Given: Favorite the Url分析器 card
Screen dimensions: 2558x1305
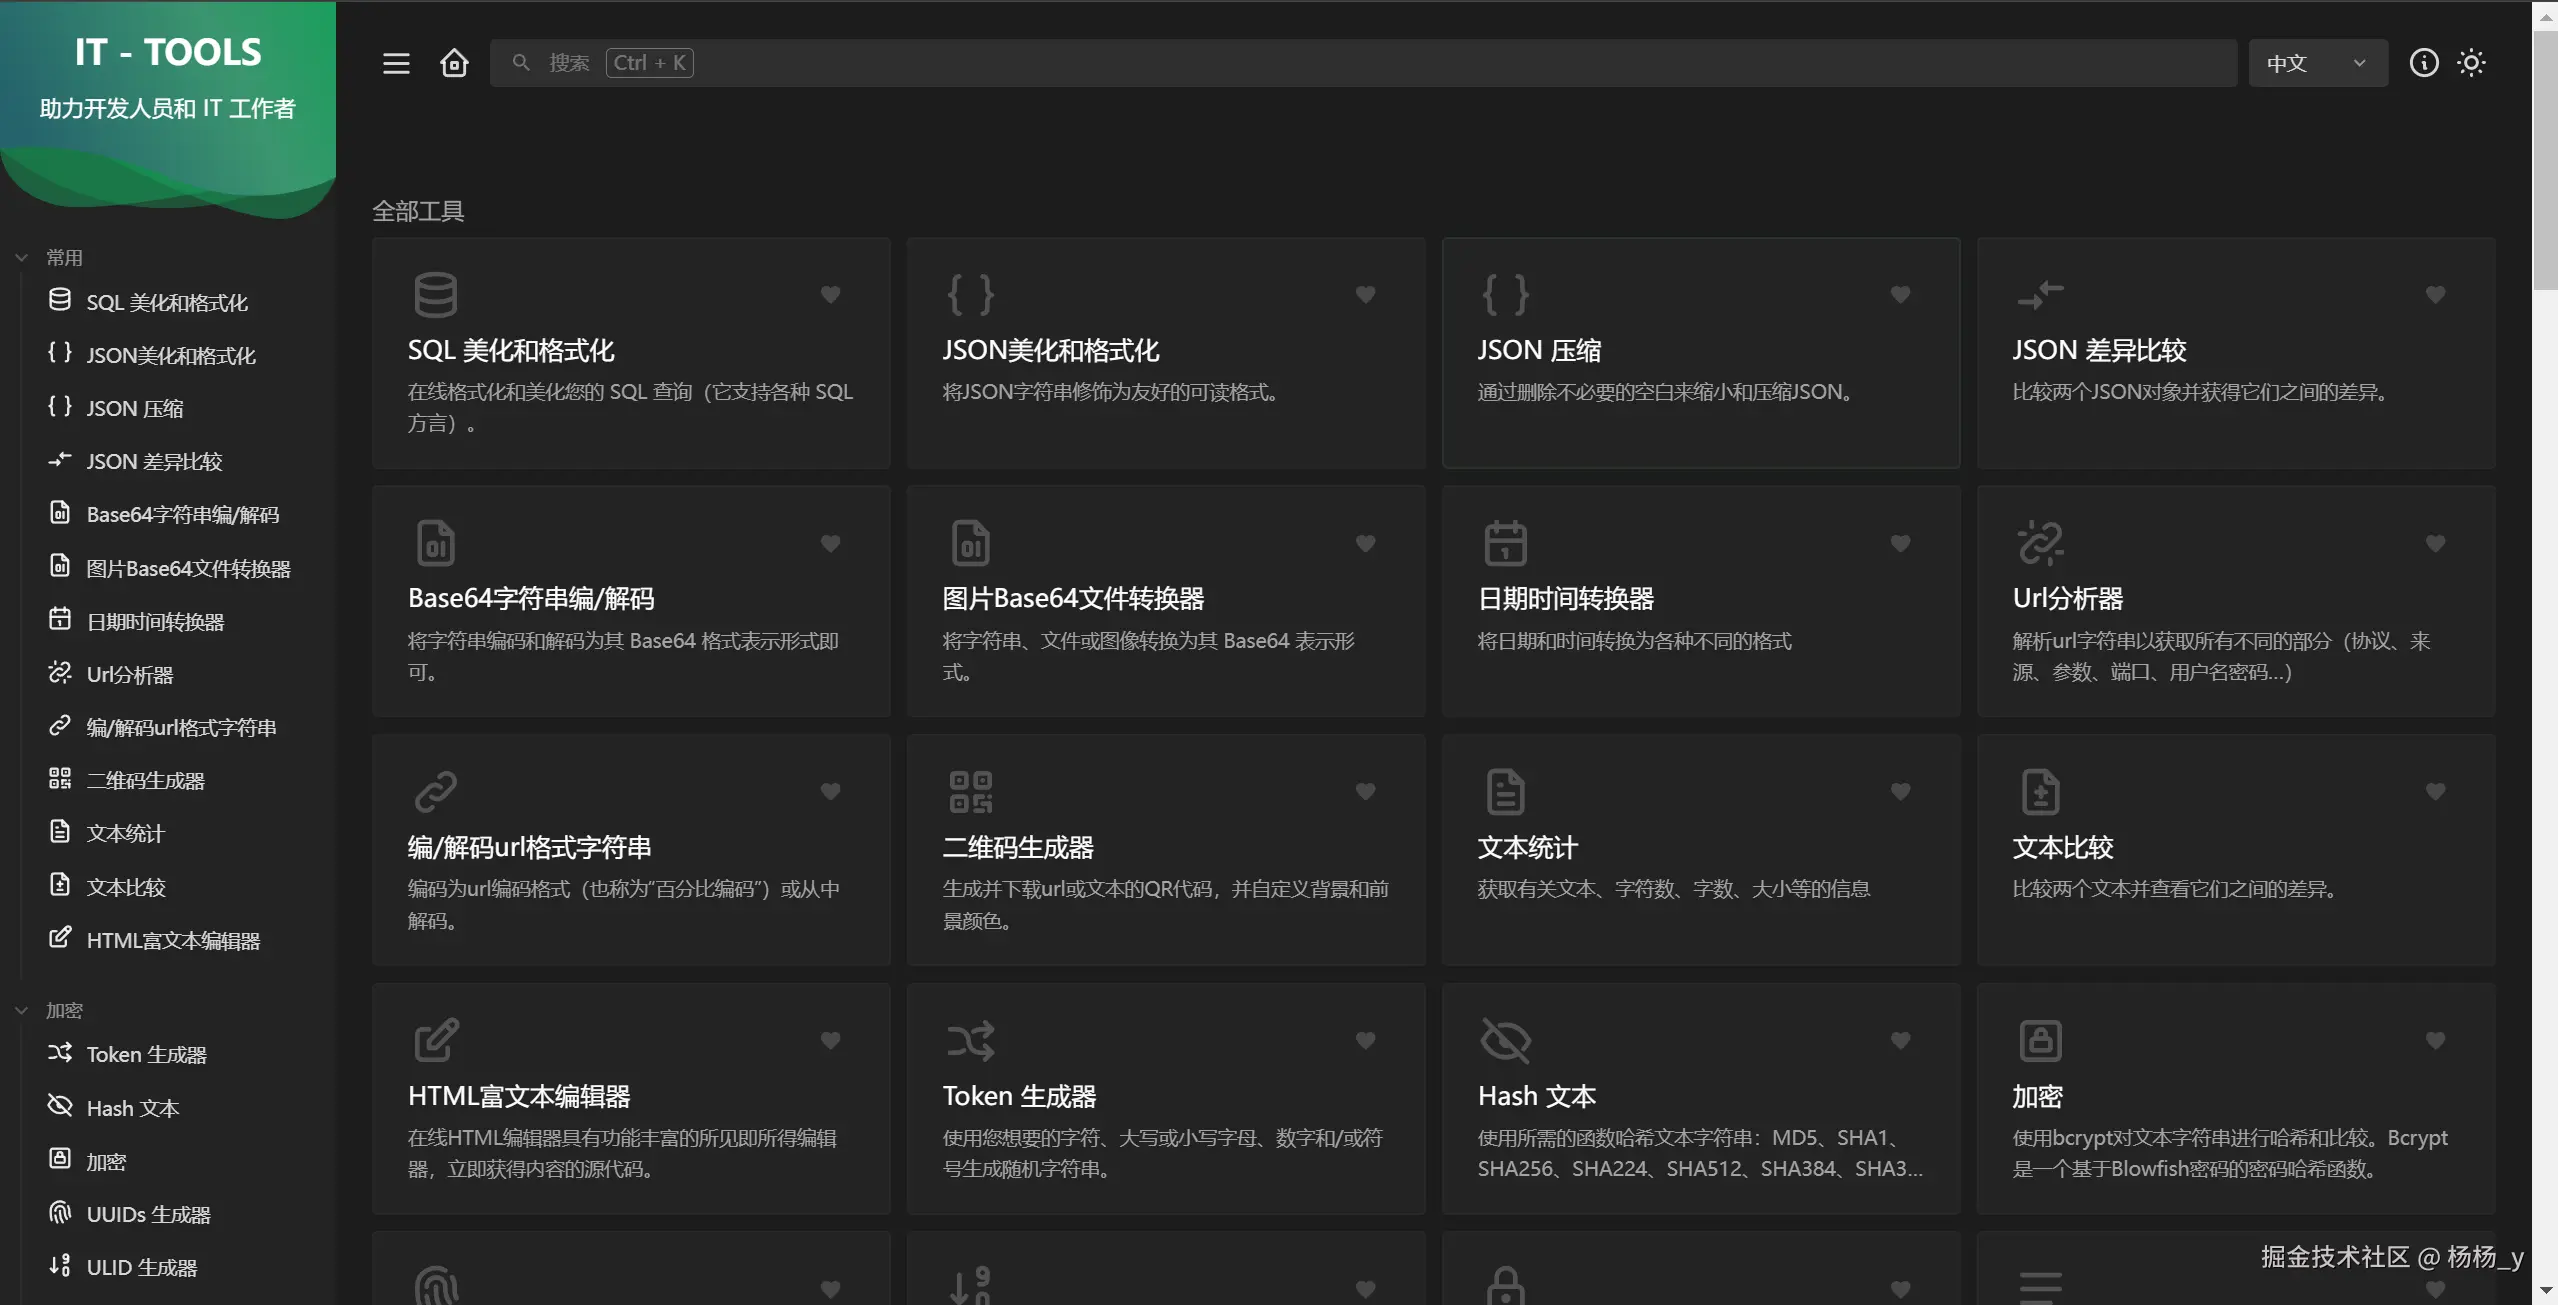Looking at the screenshot, I should point(2435,543).
